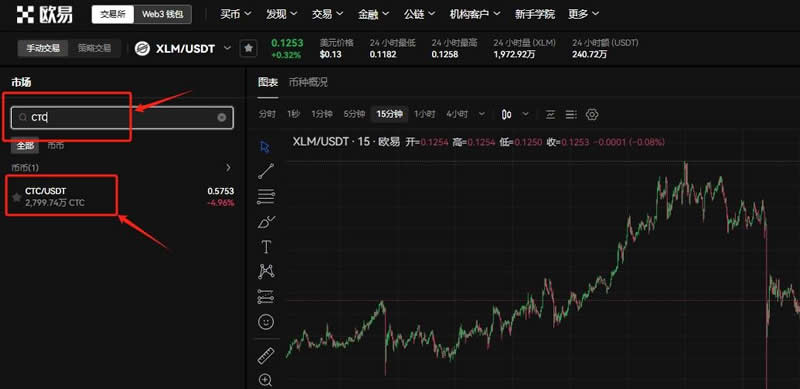Select the 15分钟 interval
The height and width of the screenshot is (389, 800).
pyautogui.click(x=390, y=114)
